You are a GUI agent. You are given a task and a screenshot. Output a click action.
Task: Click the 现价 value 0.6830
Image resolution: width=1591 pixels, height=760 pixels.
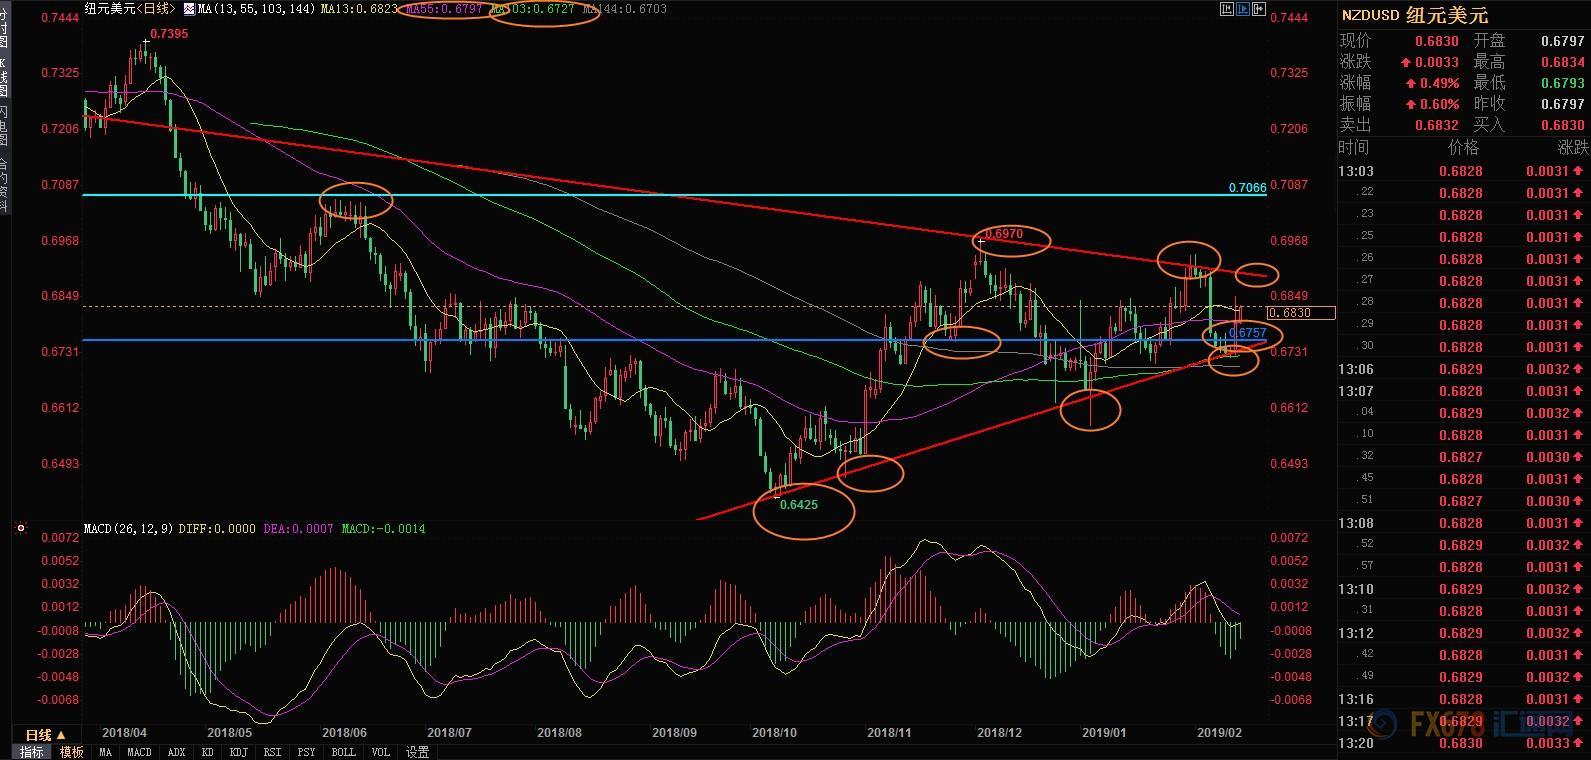(1437, 41)
